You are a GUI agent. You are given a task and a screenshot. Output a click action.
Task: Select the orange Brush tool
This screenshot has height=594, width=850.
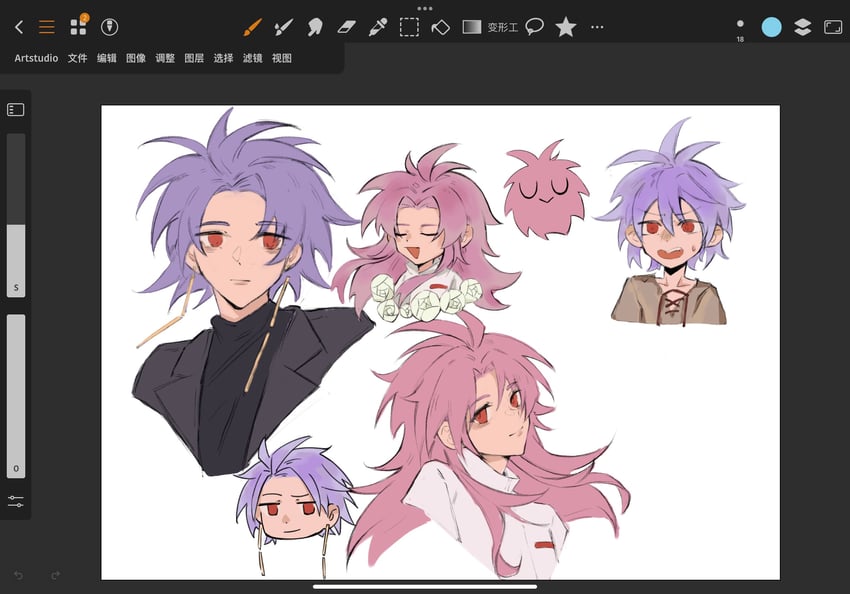(253, 27)
